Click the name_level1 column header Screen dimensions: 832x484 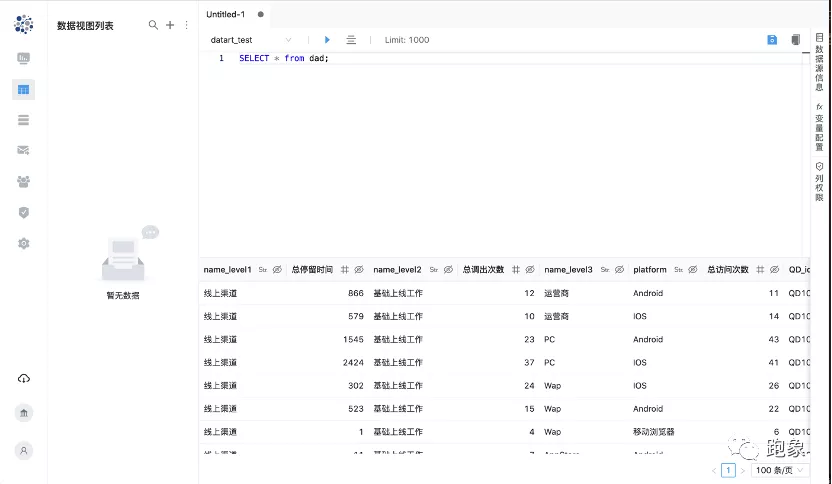pyautogui.click(x=227, y=270)
